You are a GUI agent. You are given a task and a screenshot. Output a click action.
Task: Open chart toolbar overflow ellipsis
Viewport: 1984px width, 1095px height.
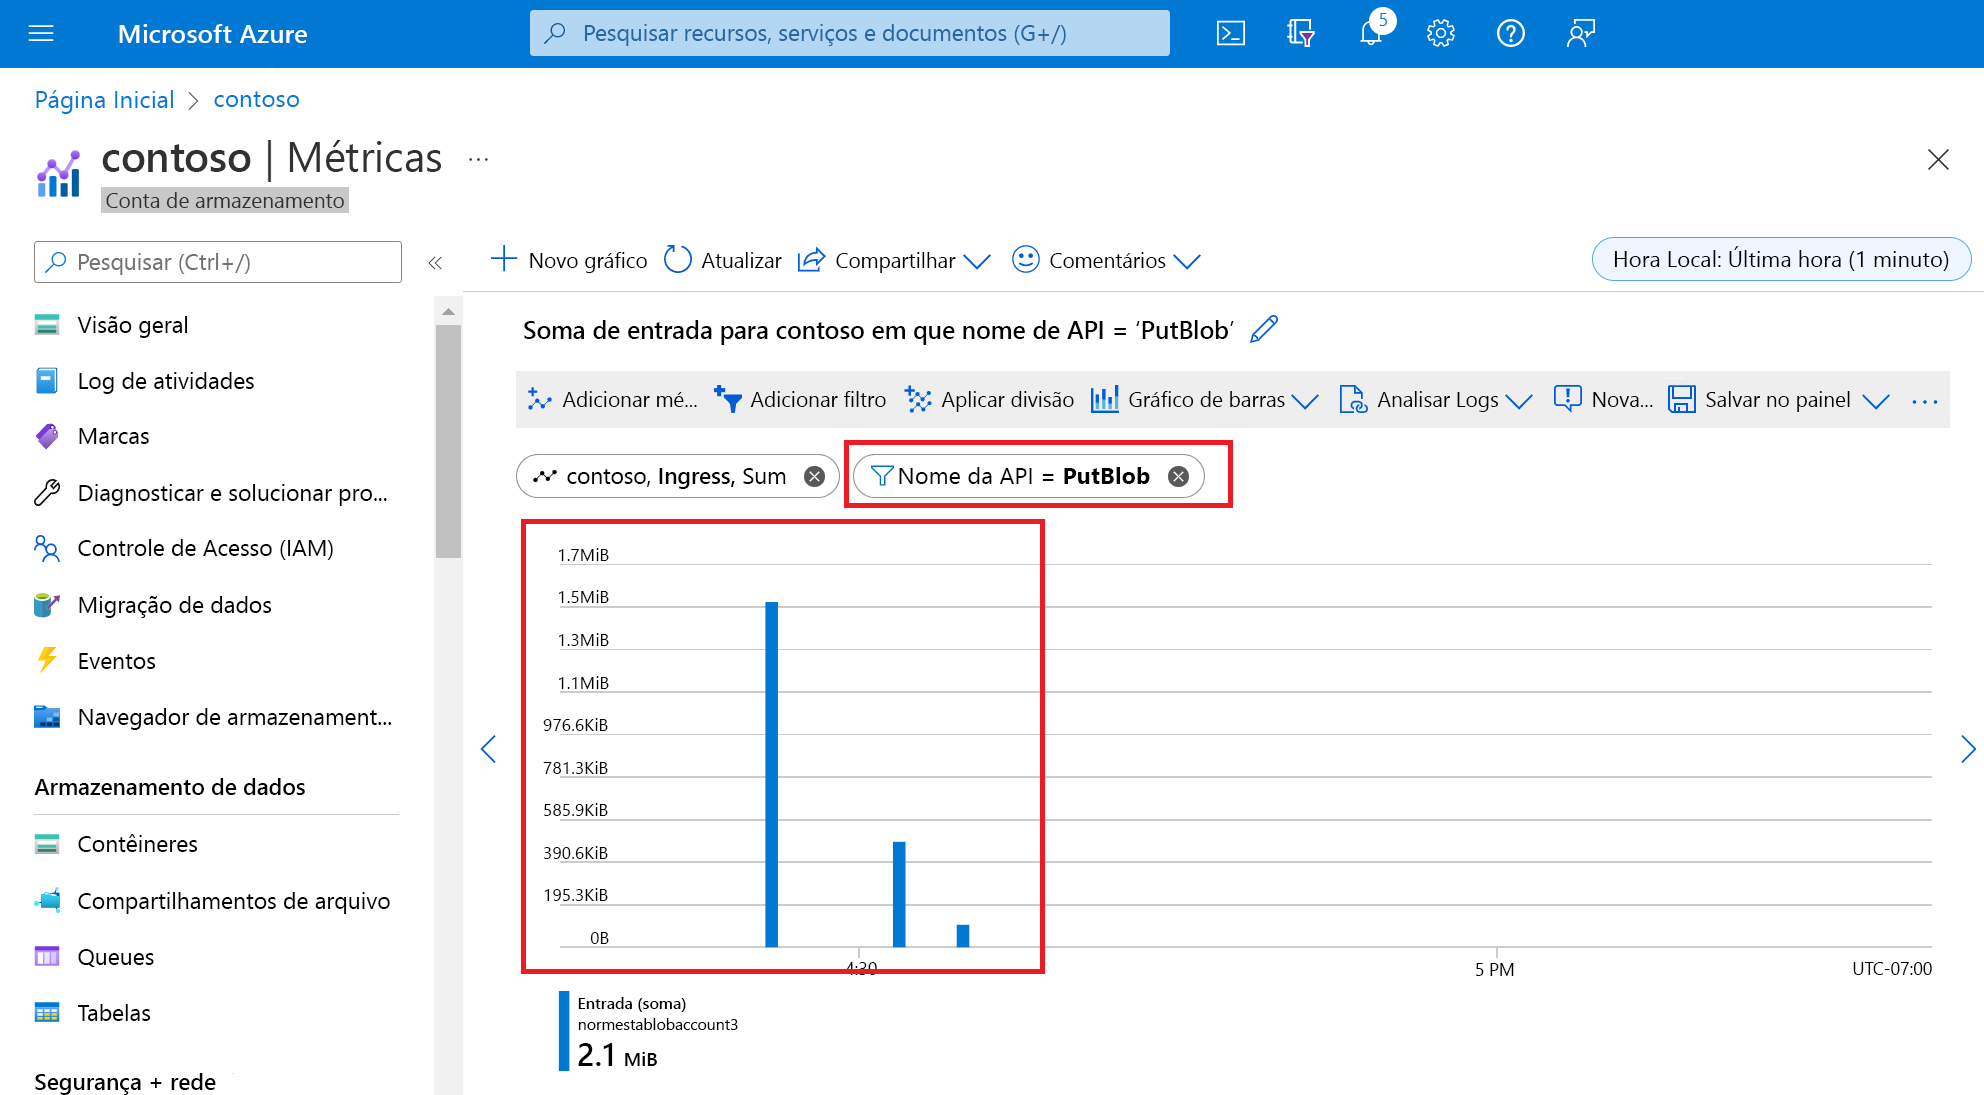[1925, 401]
